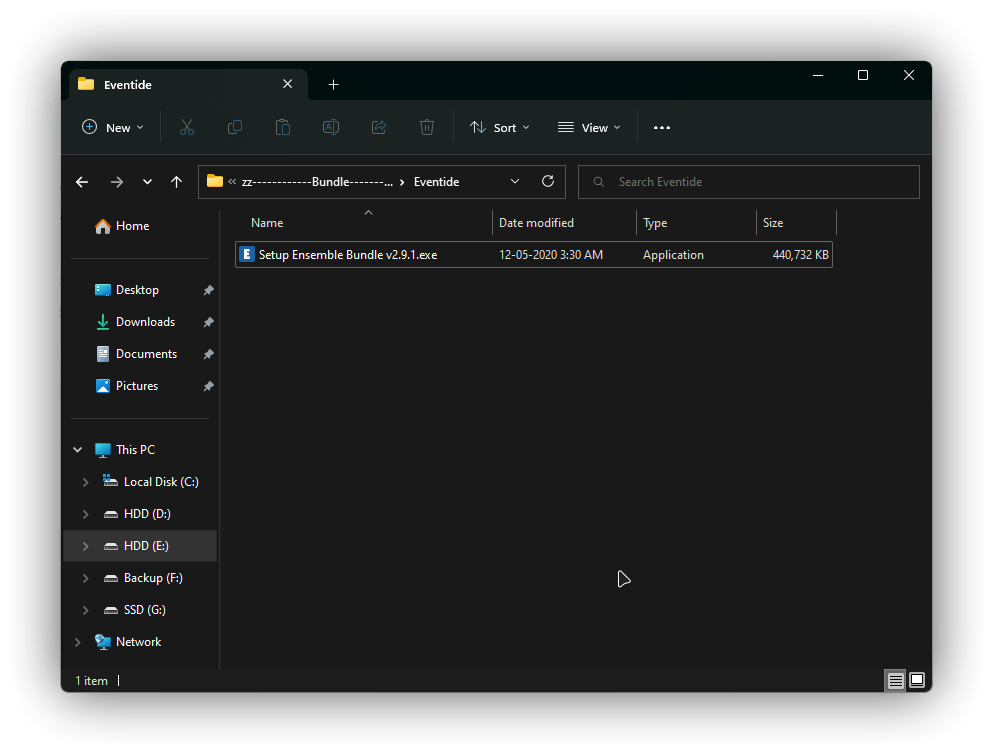Viewport: 993px width, 753px height.
Task: Click Eventide breadcrumb in address bar
Action: [436, 182]
